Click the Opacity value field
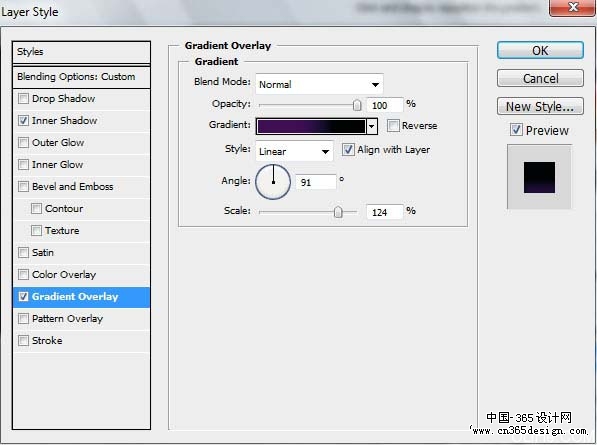 (385, 105)
